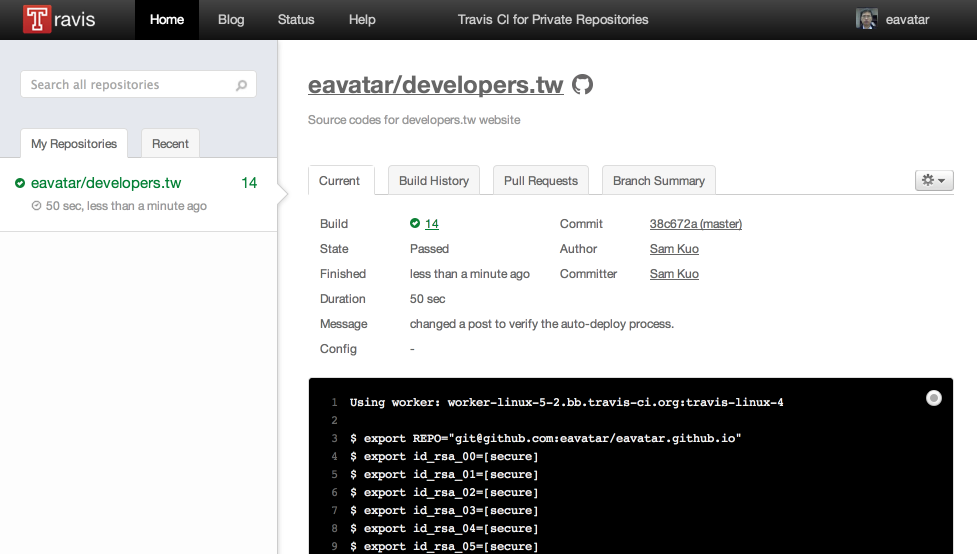
Task: Select eavatar/developers.tw in the sidebar list
Action: click(106, 183)
